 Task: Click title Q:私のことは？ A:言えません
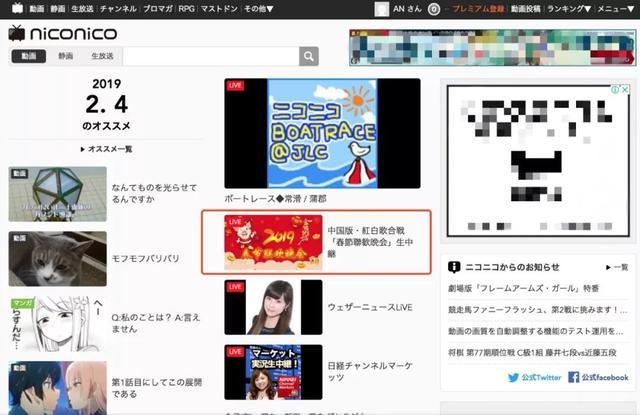coord(156,323)
